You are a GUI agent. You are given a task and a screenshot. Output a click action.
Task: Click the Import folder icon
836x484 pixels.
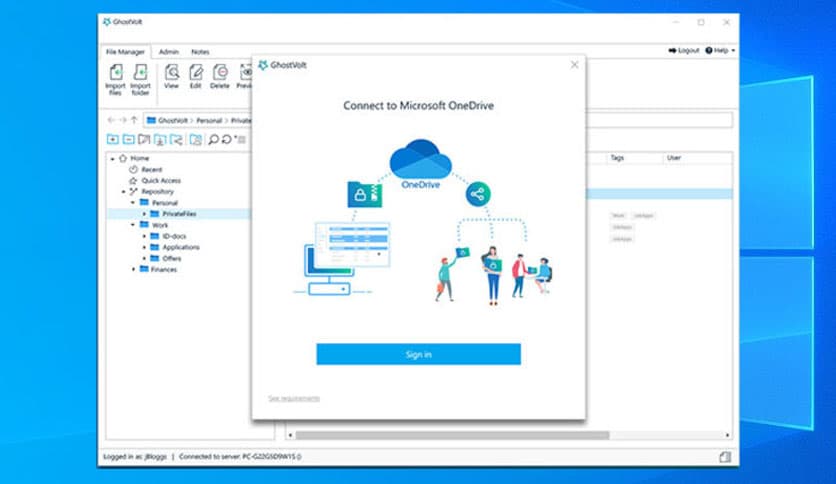[140, 72]
